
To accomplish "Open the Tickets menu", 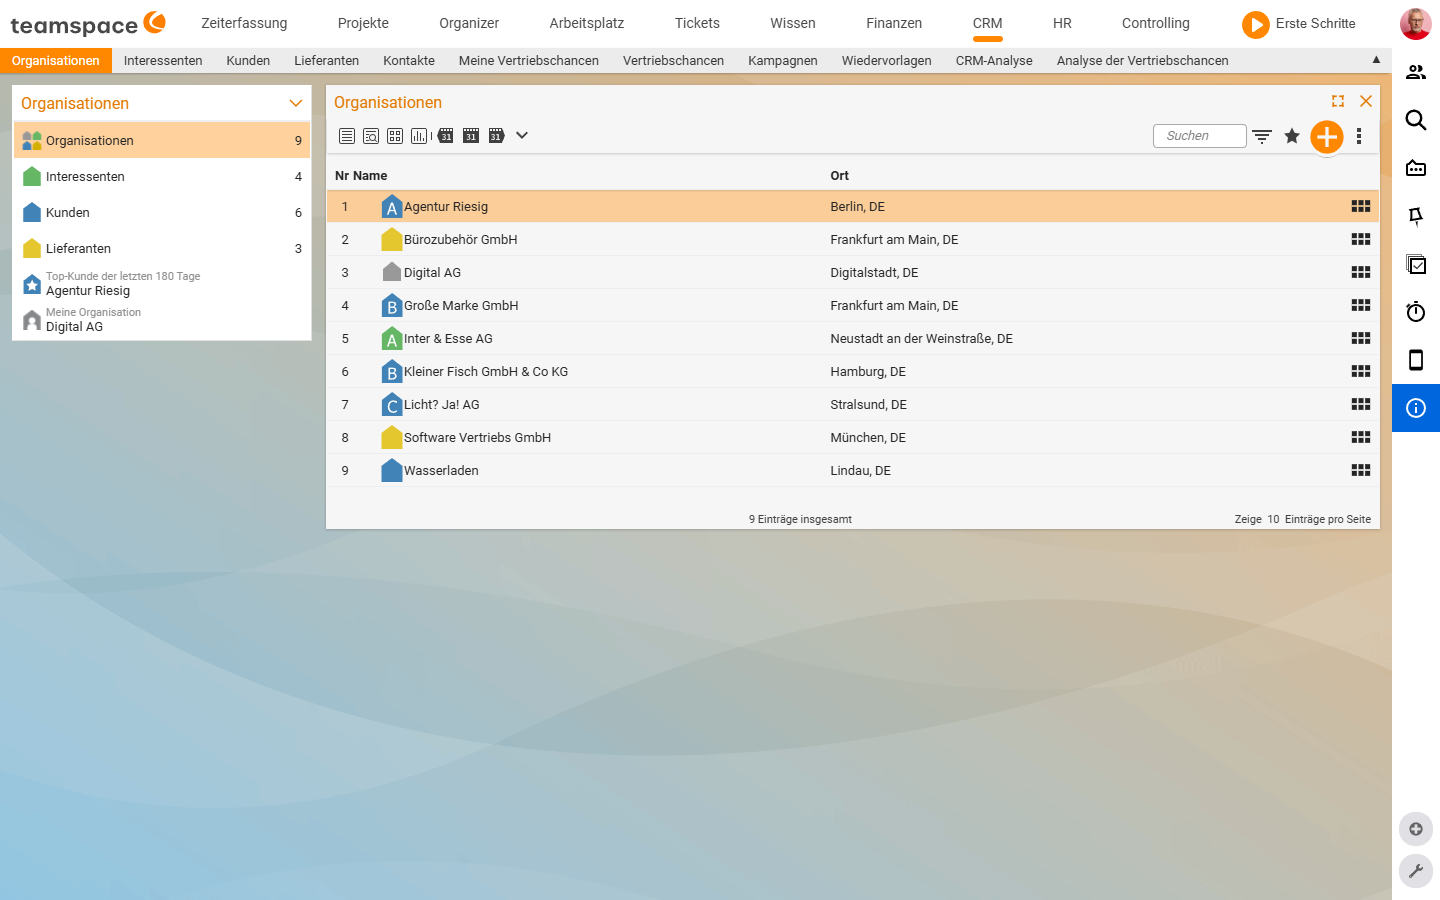I will click(x=697, y=23).
